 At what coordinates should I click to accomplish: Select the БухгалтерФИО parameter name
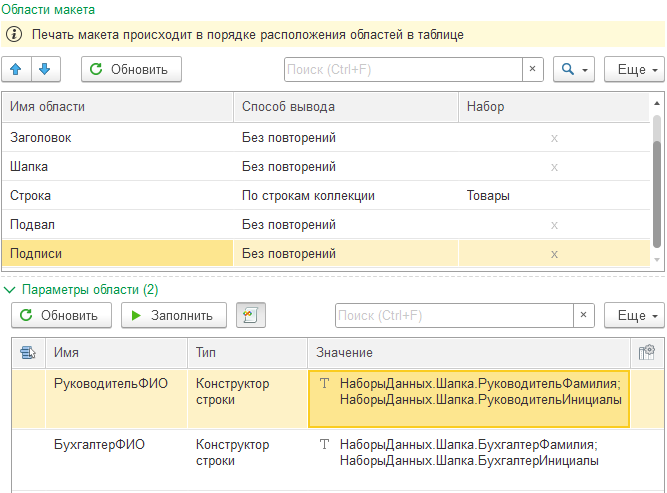click(x=99, y=445)
